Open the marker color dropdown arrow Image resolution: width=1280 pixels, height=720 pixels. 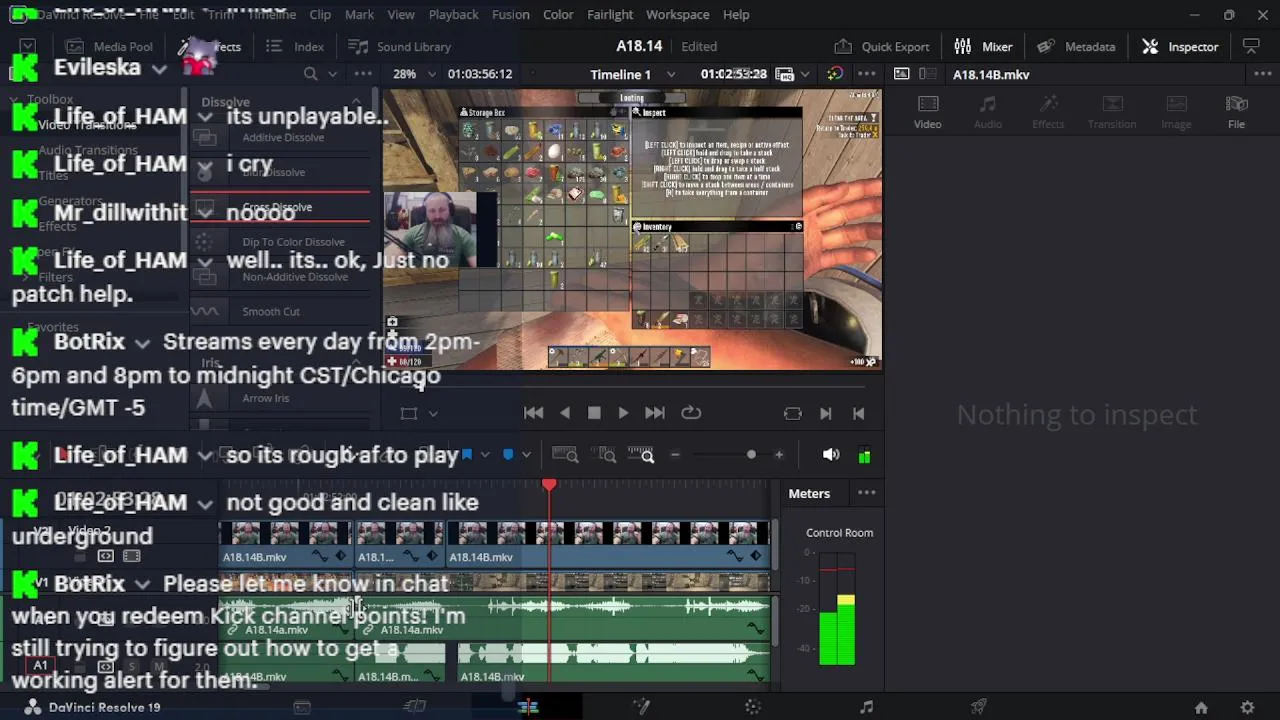pos(526,455)
